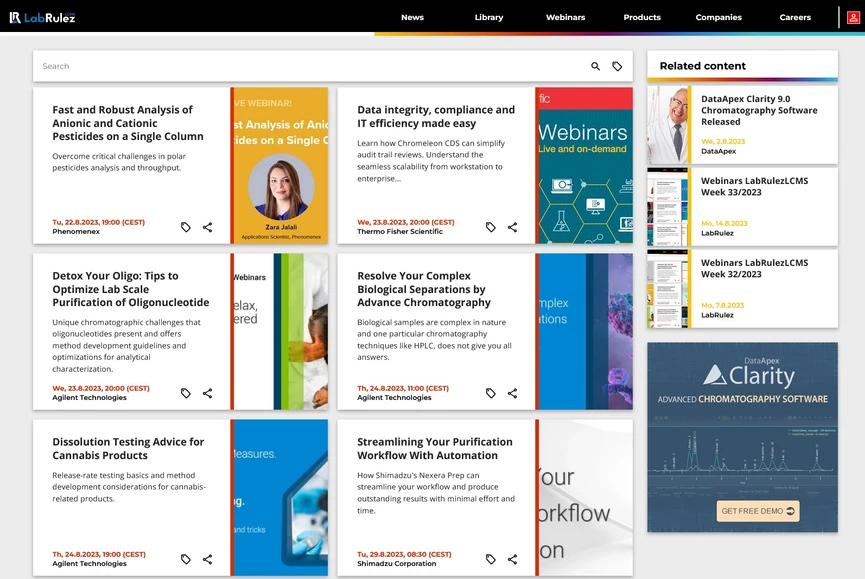Screen dimensions: 865x579
Task: Tag the Resolve Your Complex Biological Separations card
Action: pos(491,394)
